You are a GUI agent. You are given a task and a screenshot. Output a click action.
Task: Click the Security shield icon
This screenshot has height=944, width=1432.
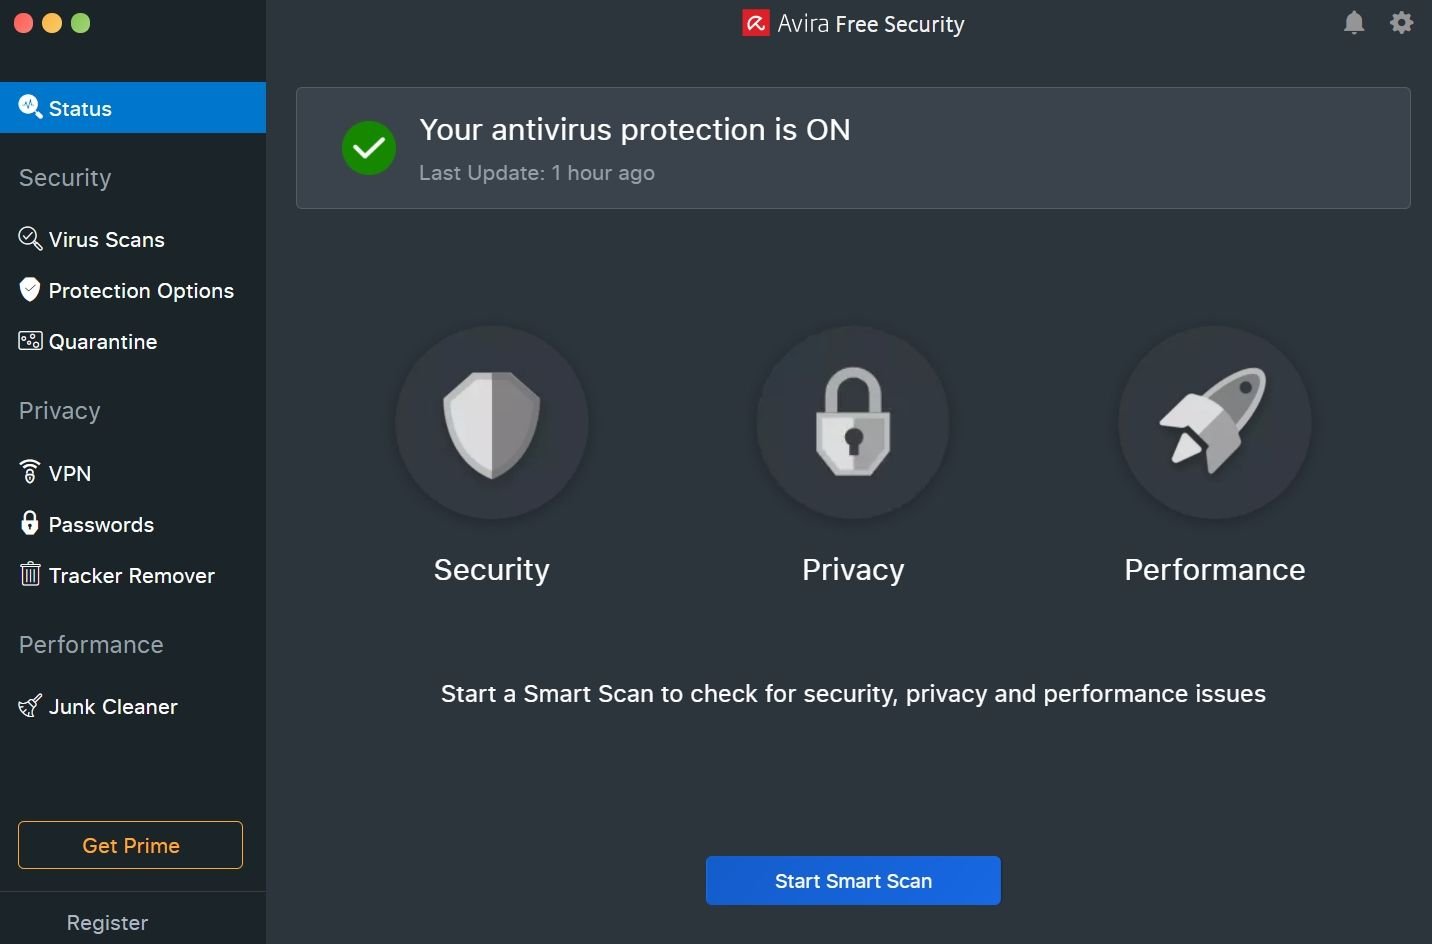click(x=492, y=423)
